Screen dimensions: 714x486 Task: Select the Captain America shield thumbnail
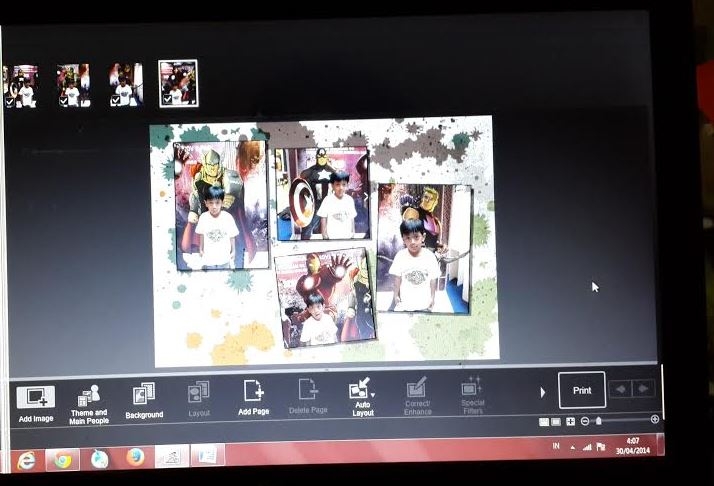[x=20, y=86]
